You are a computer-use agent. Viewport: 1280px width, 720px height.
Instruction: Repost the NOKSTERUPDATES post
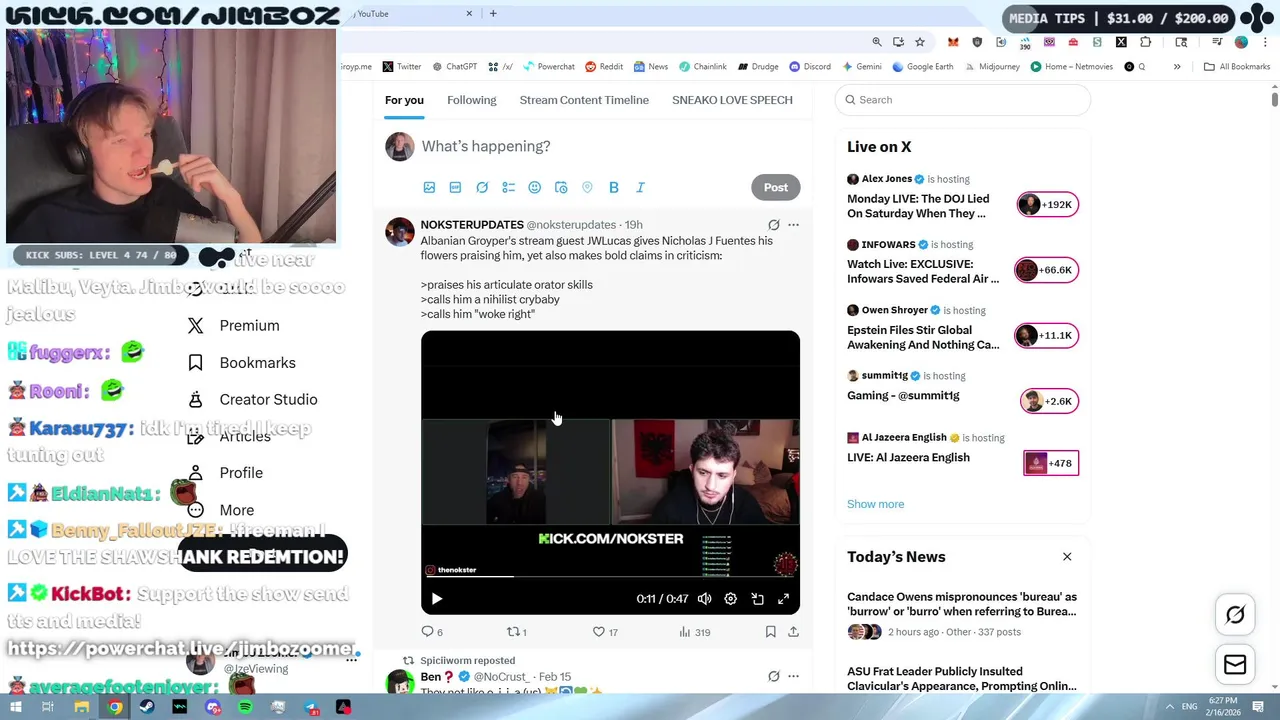517,632
